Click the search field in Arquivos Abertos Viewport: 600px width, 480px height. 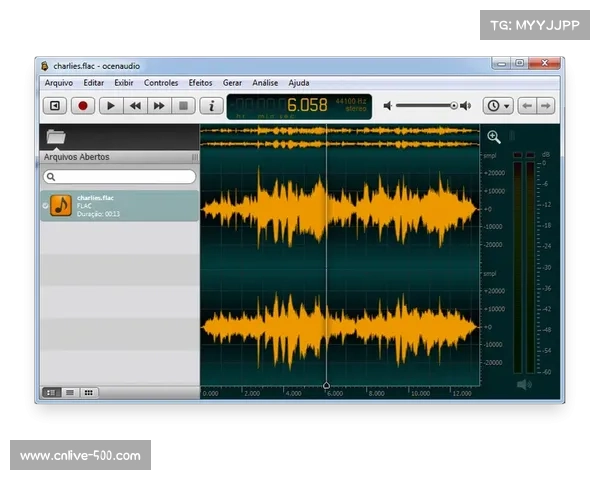click(x=119, y=176)
